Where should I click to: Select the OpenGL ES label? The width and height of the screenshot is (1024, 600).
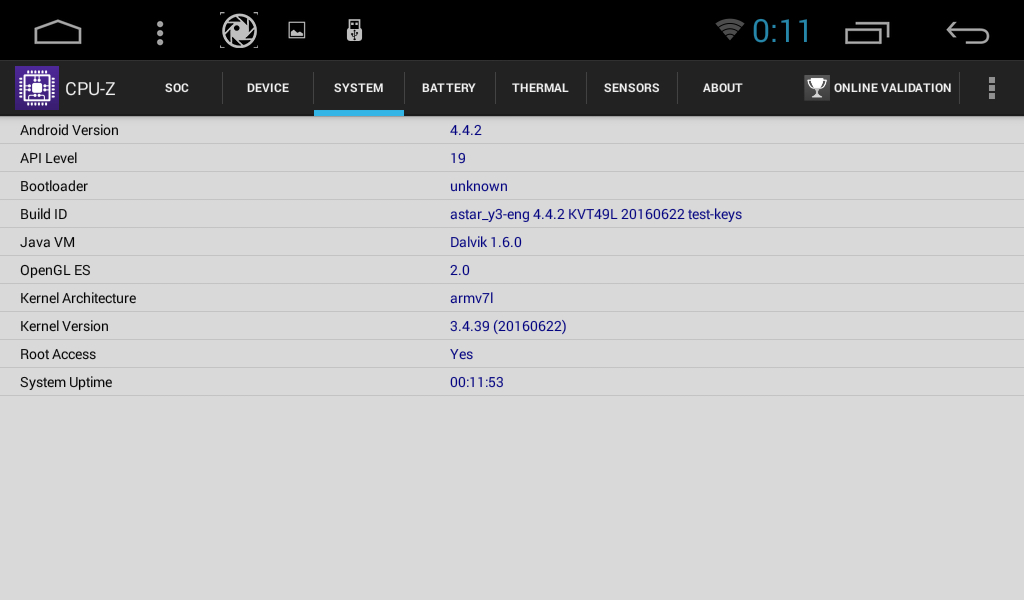55,270
